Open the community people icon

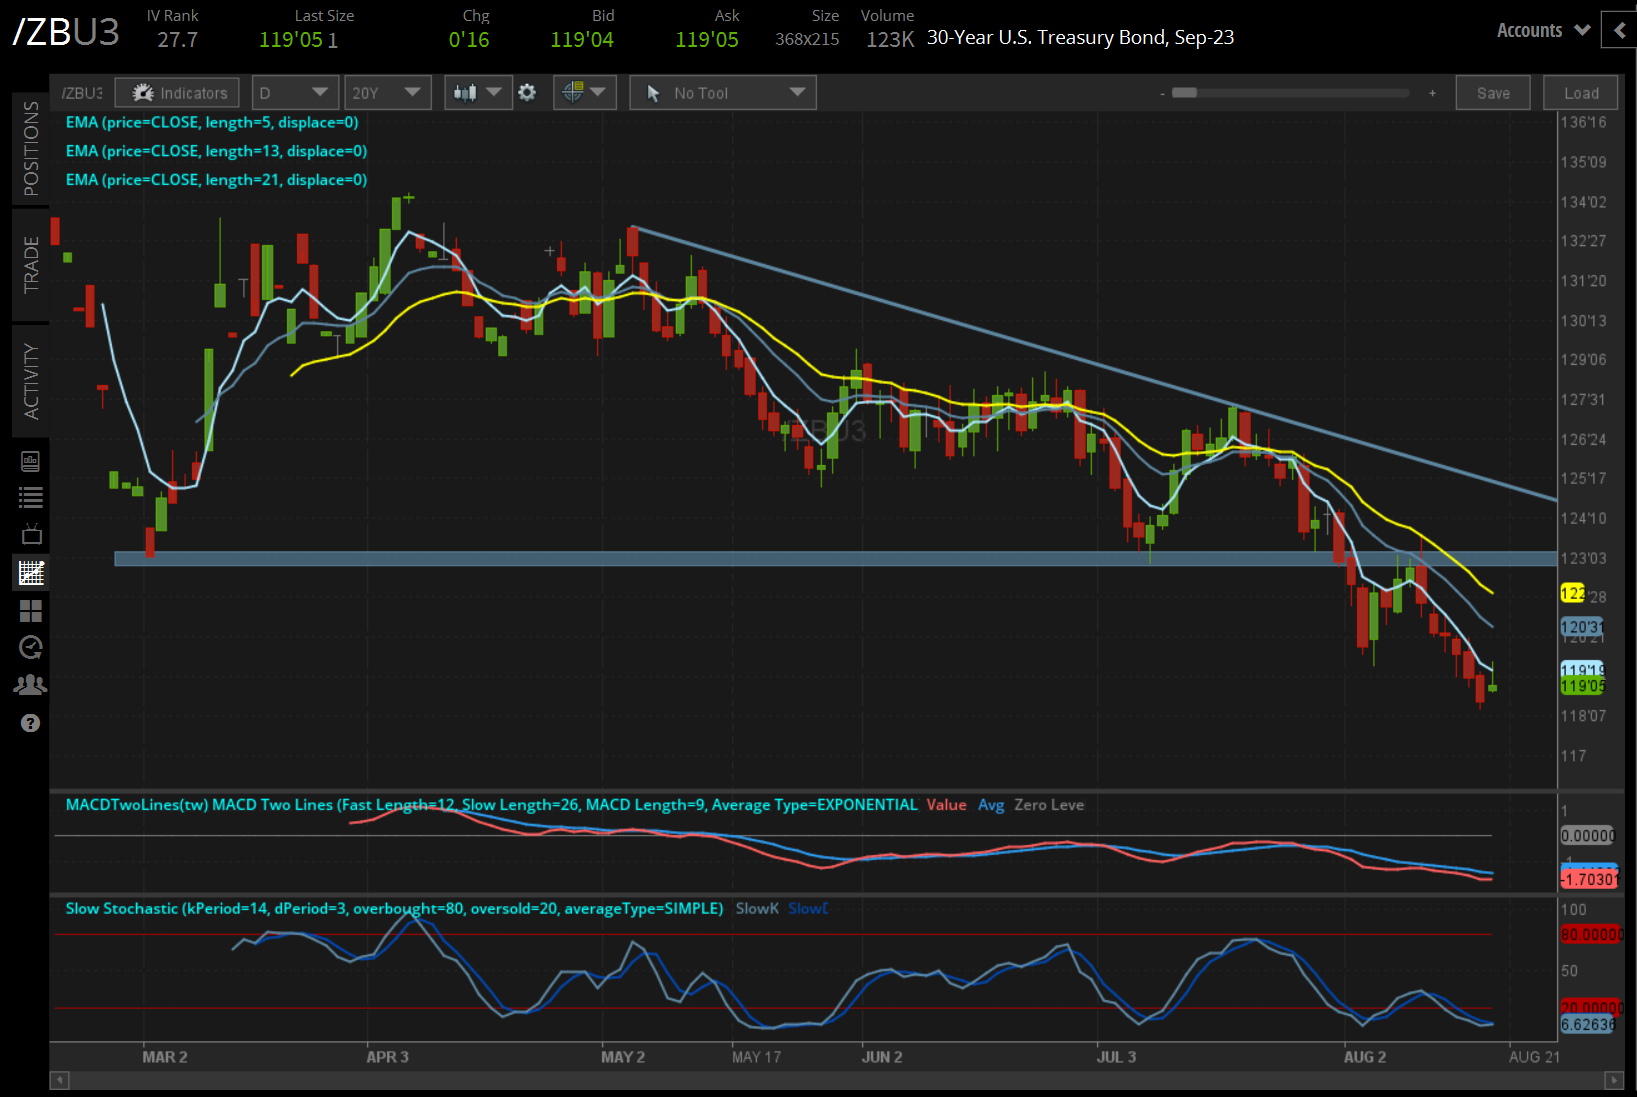point(31,685)
